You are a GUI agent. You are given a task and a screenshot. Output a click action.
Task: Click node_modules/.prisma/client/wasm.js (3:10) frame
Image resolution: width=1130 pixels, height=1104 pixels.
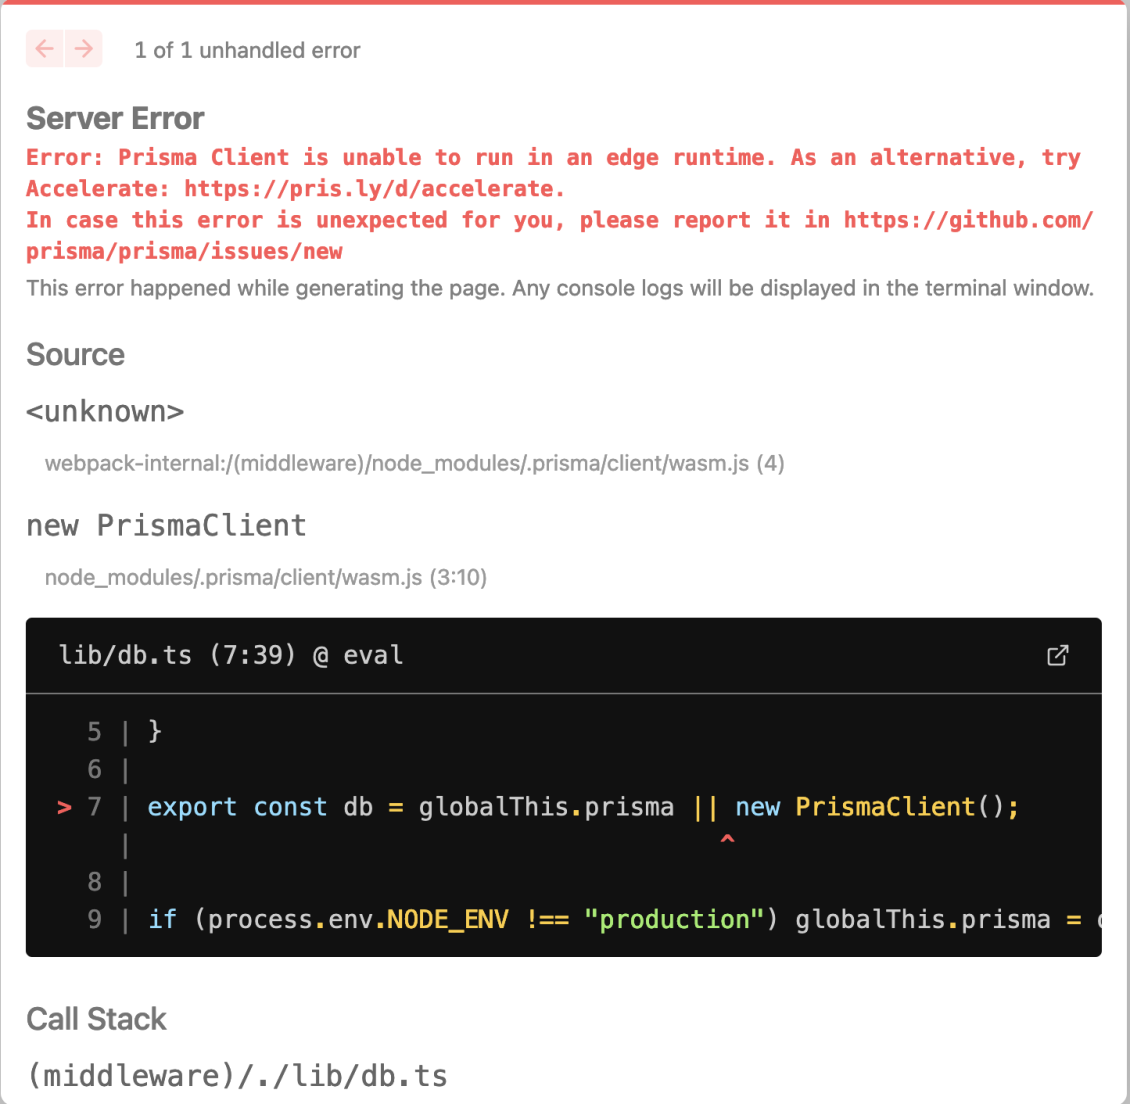(265, 577)
